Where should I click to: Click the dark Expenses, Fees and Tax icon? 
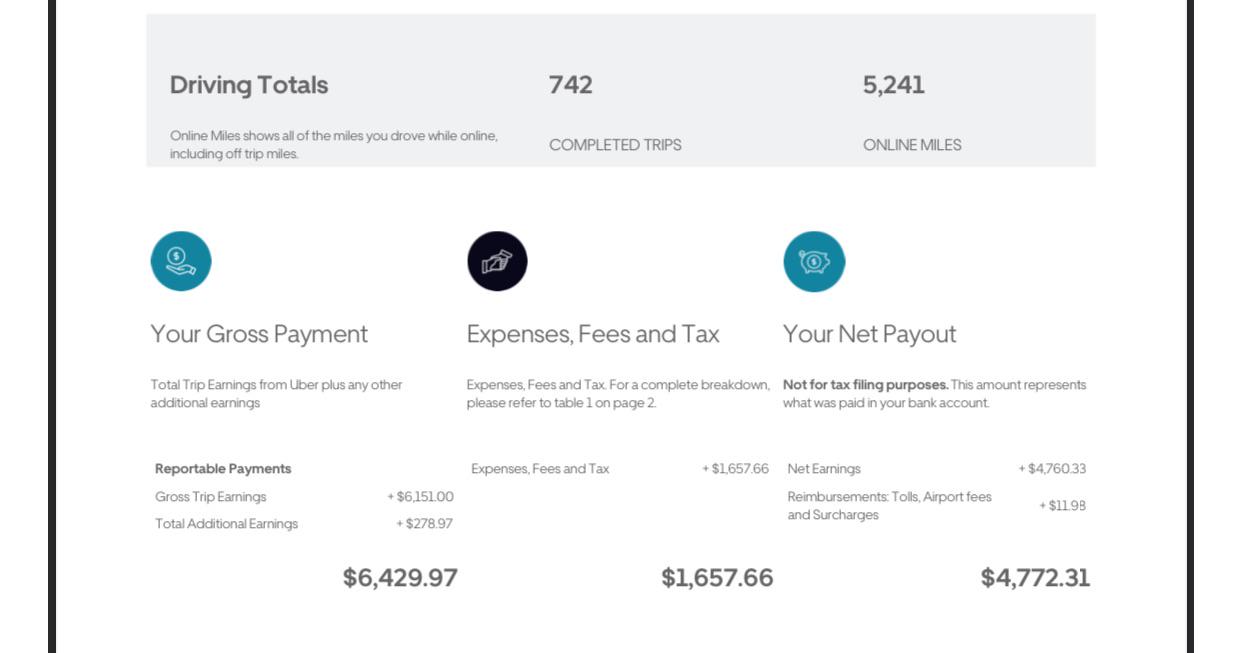pyautogui.click(x=497, y=261)
